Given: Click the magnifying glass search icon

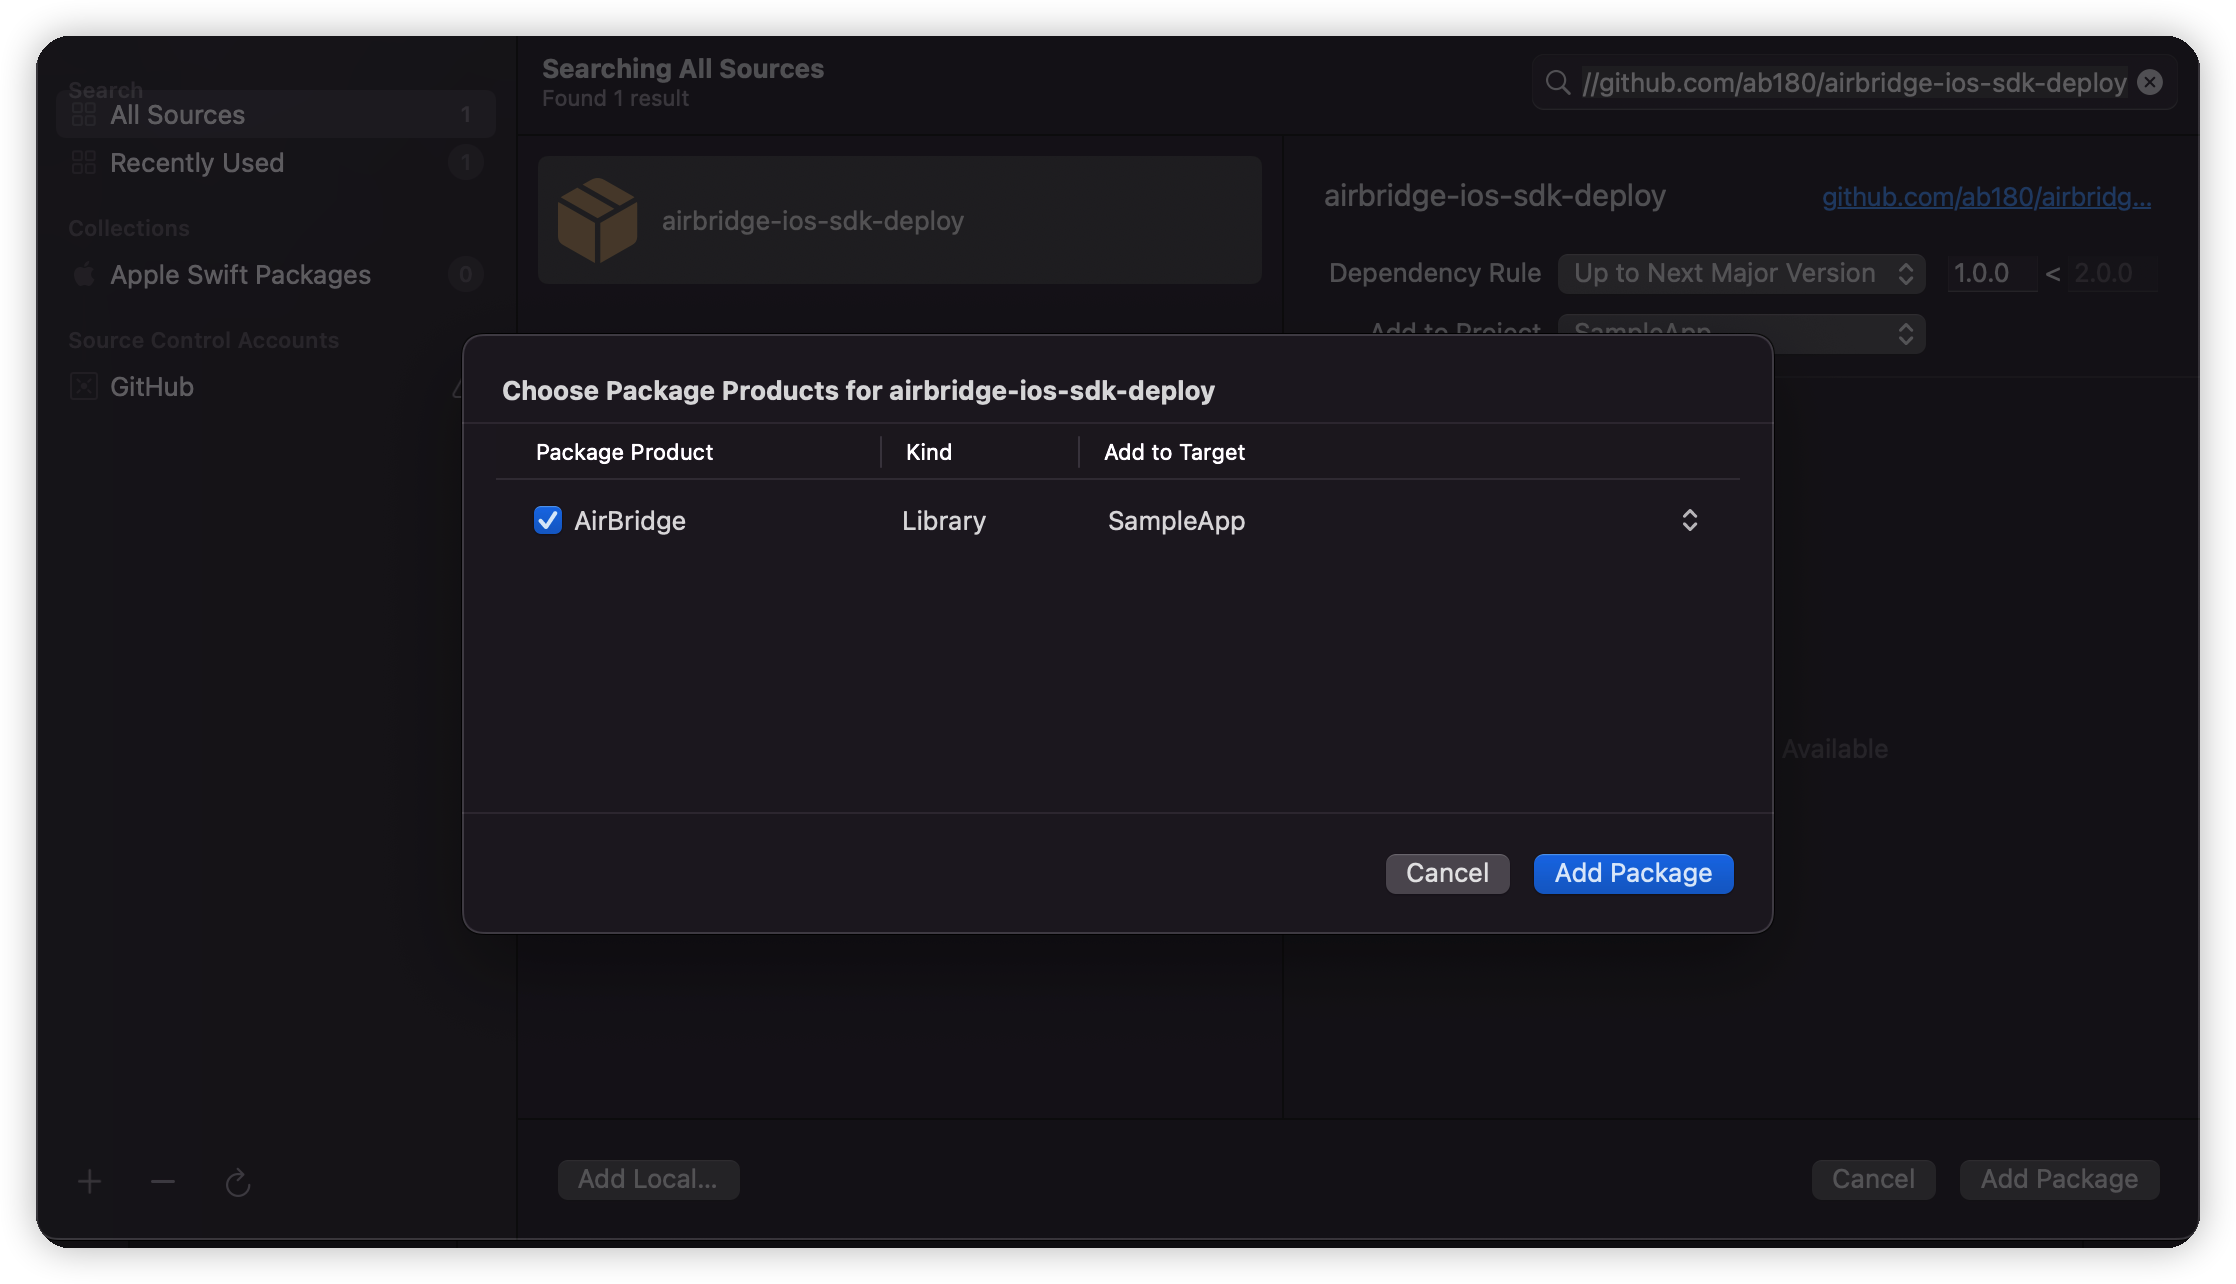Looking at the screenshot, I should (x=1557, y=82).
